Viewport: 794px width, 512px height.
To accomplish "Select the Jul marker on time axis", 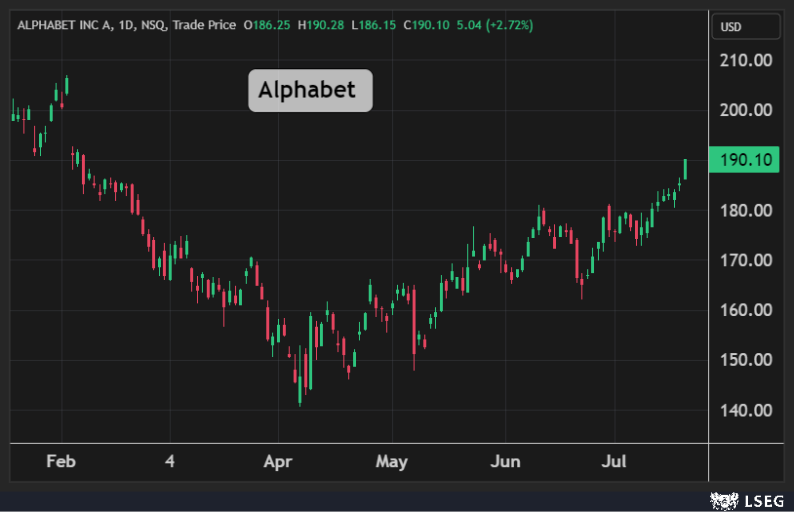I will (615, 462).
